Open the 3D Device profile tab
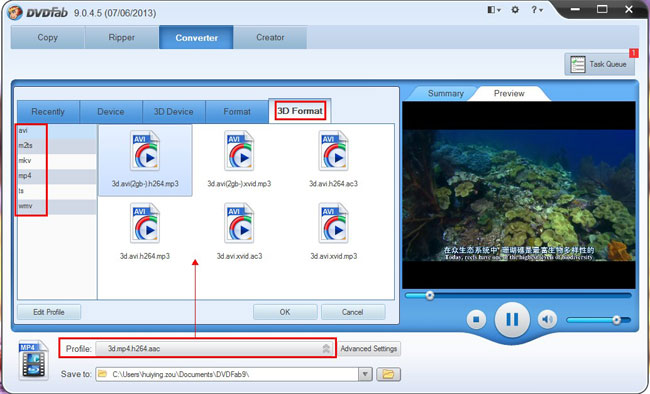This screenshot has width=650, height=394. coord(174,112)
